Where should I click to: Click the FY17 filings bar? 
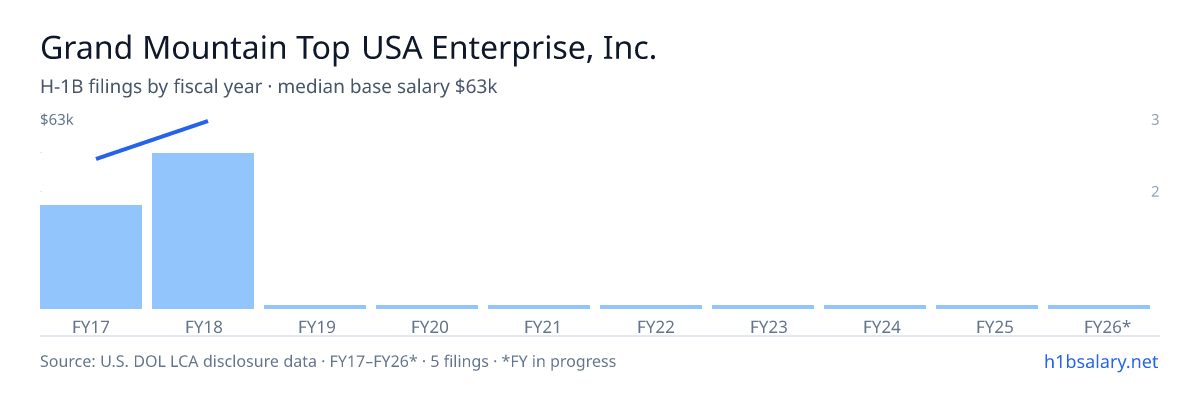click(91, 257)
